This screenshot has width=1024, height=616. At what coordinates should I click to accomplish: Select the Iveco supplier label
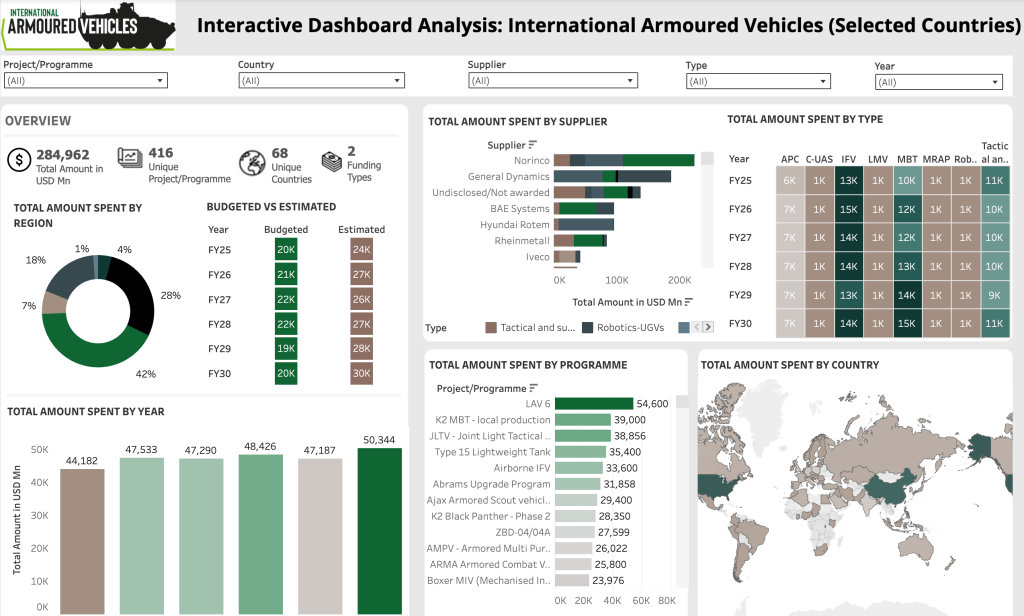point(537,257)
